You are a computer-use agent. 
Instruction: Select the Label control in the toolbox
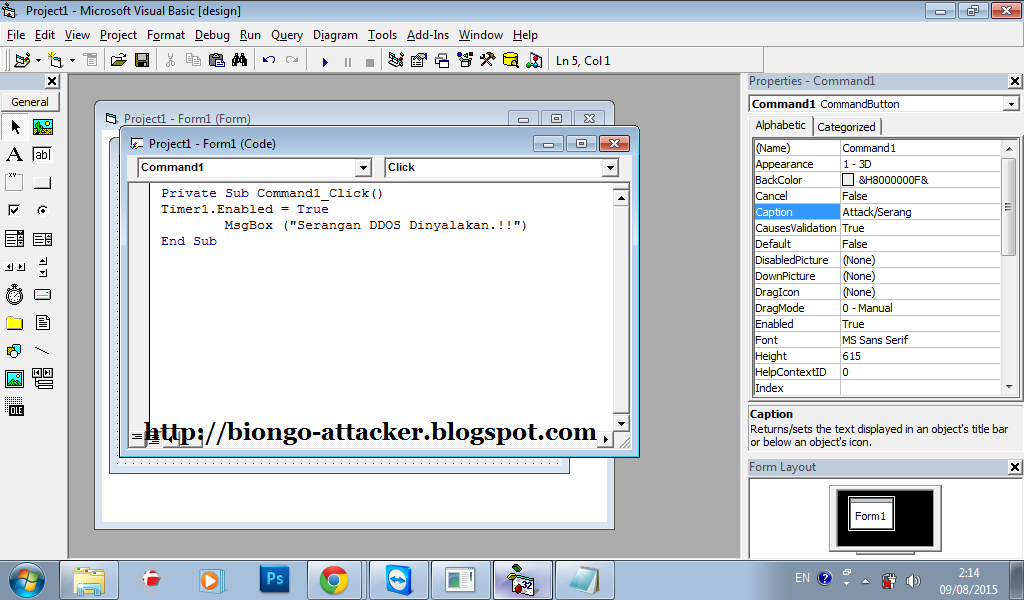click(x=14, y=155)
